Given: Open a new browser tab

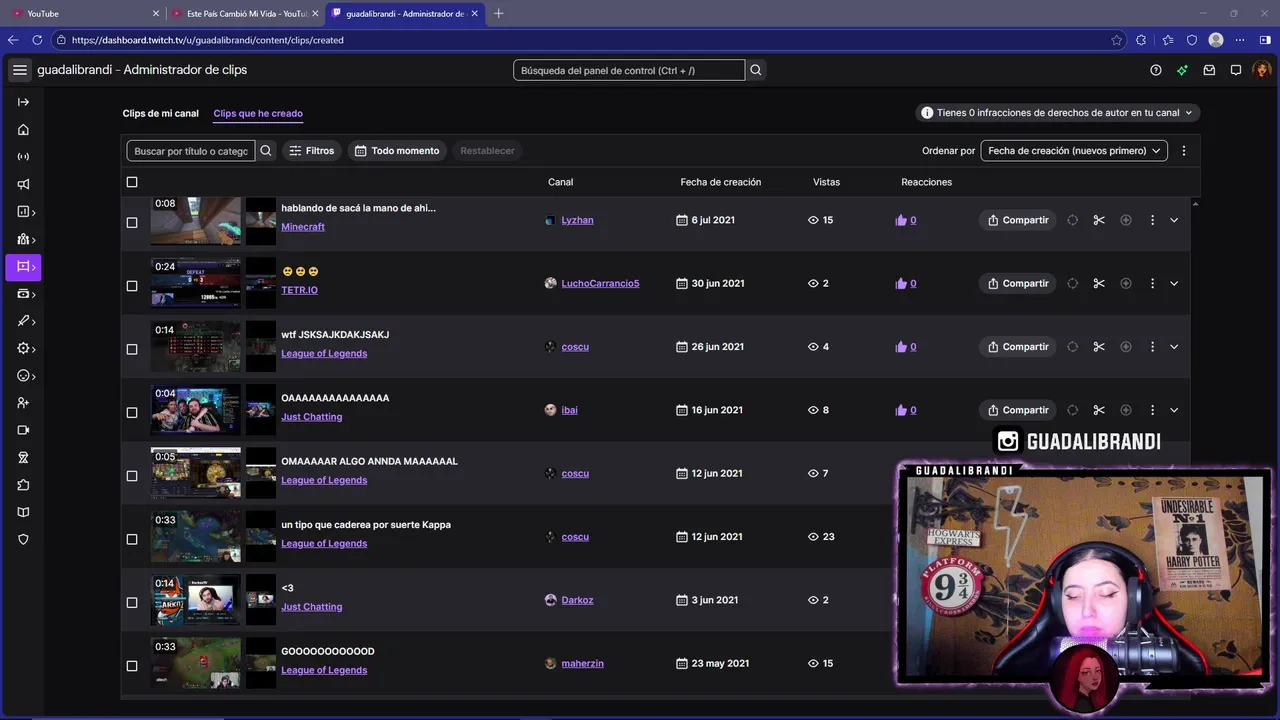Looking at the screenshot, I should point(499,13).
